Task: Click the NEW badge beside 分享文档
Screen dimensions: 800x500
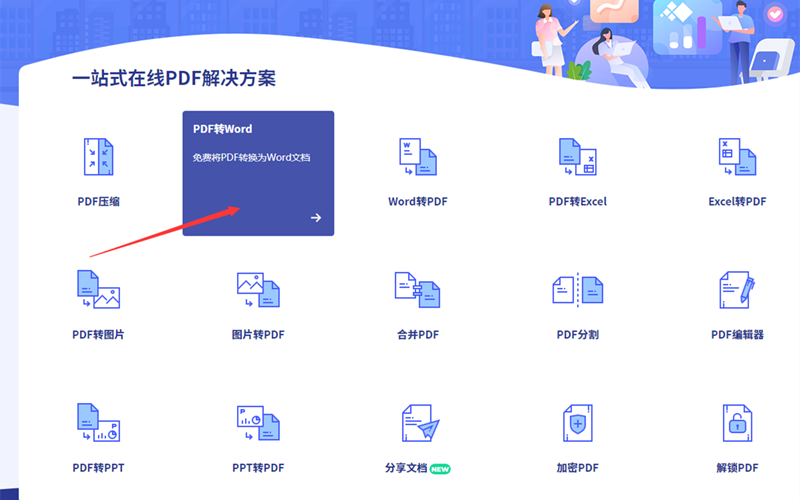Action: [440, 468]
